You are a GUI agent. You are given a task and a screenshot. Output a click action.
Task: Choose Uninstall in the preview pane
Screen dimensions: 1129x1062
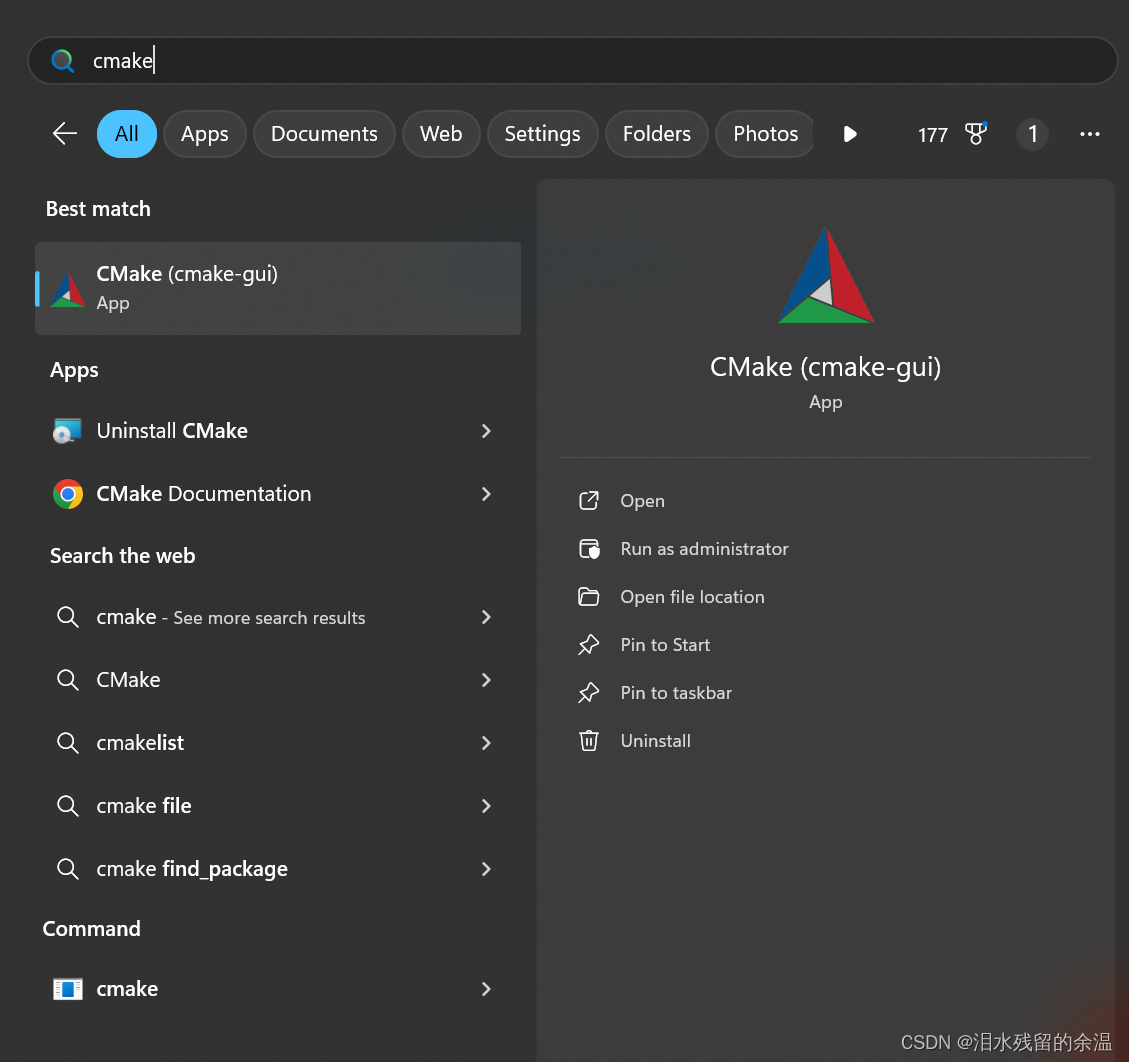pyautogui.click(x=655, y=741)
